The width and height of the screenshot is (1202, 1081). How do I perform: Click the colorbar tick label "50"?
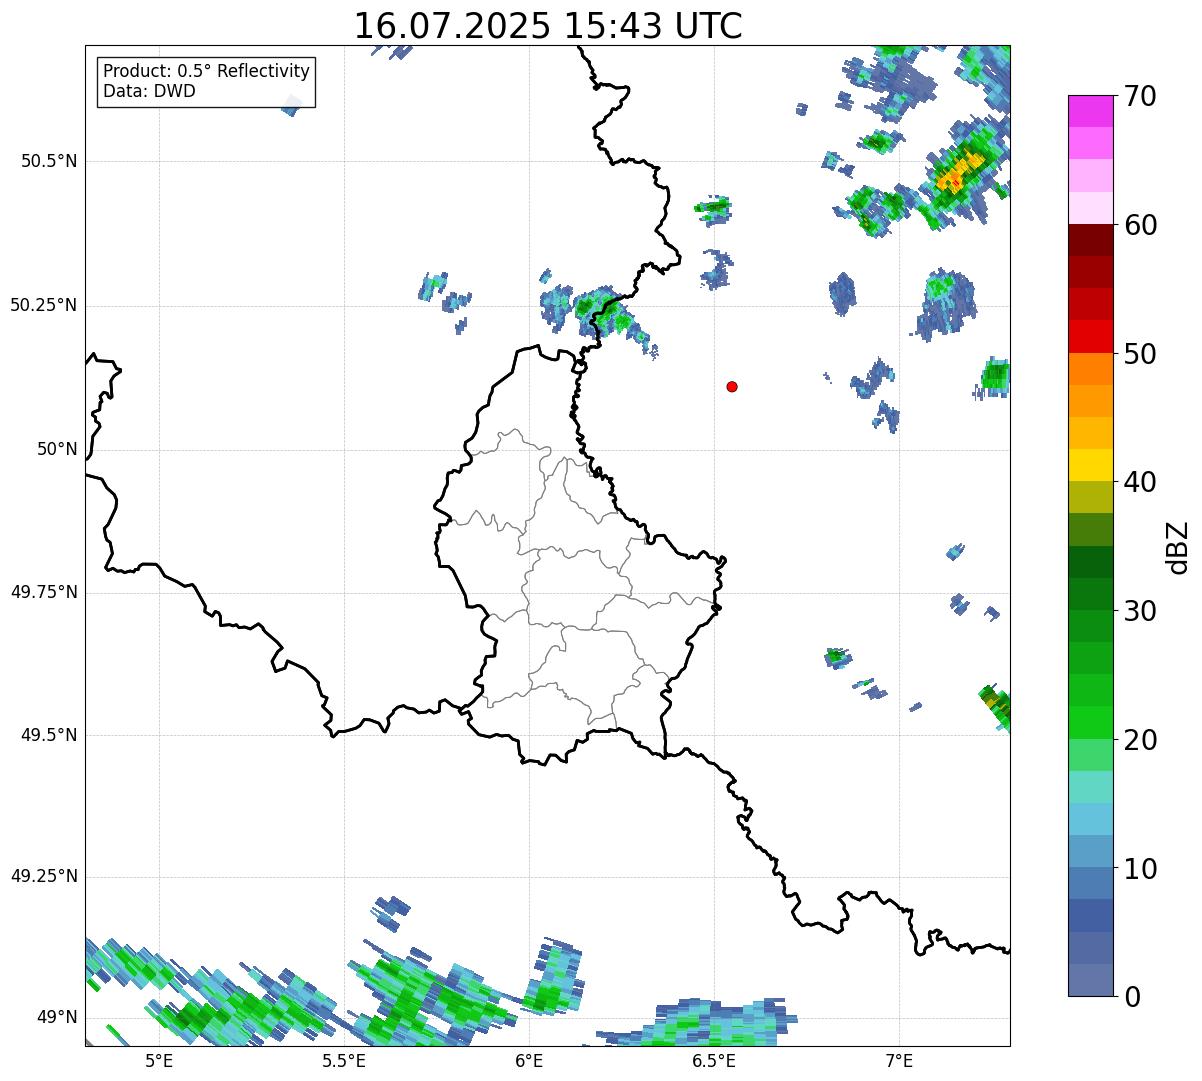pos(1140,354)
